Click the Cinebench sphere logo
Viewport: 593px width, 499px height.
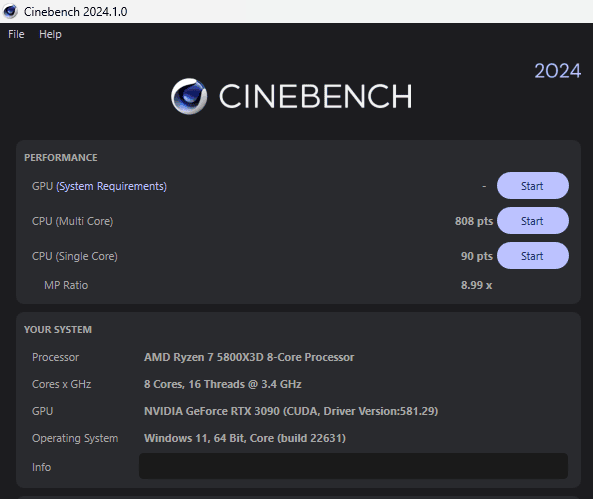click(x=189, y=96)
